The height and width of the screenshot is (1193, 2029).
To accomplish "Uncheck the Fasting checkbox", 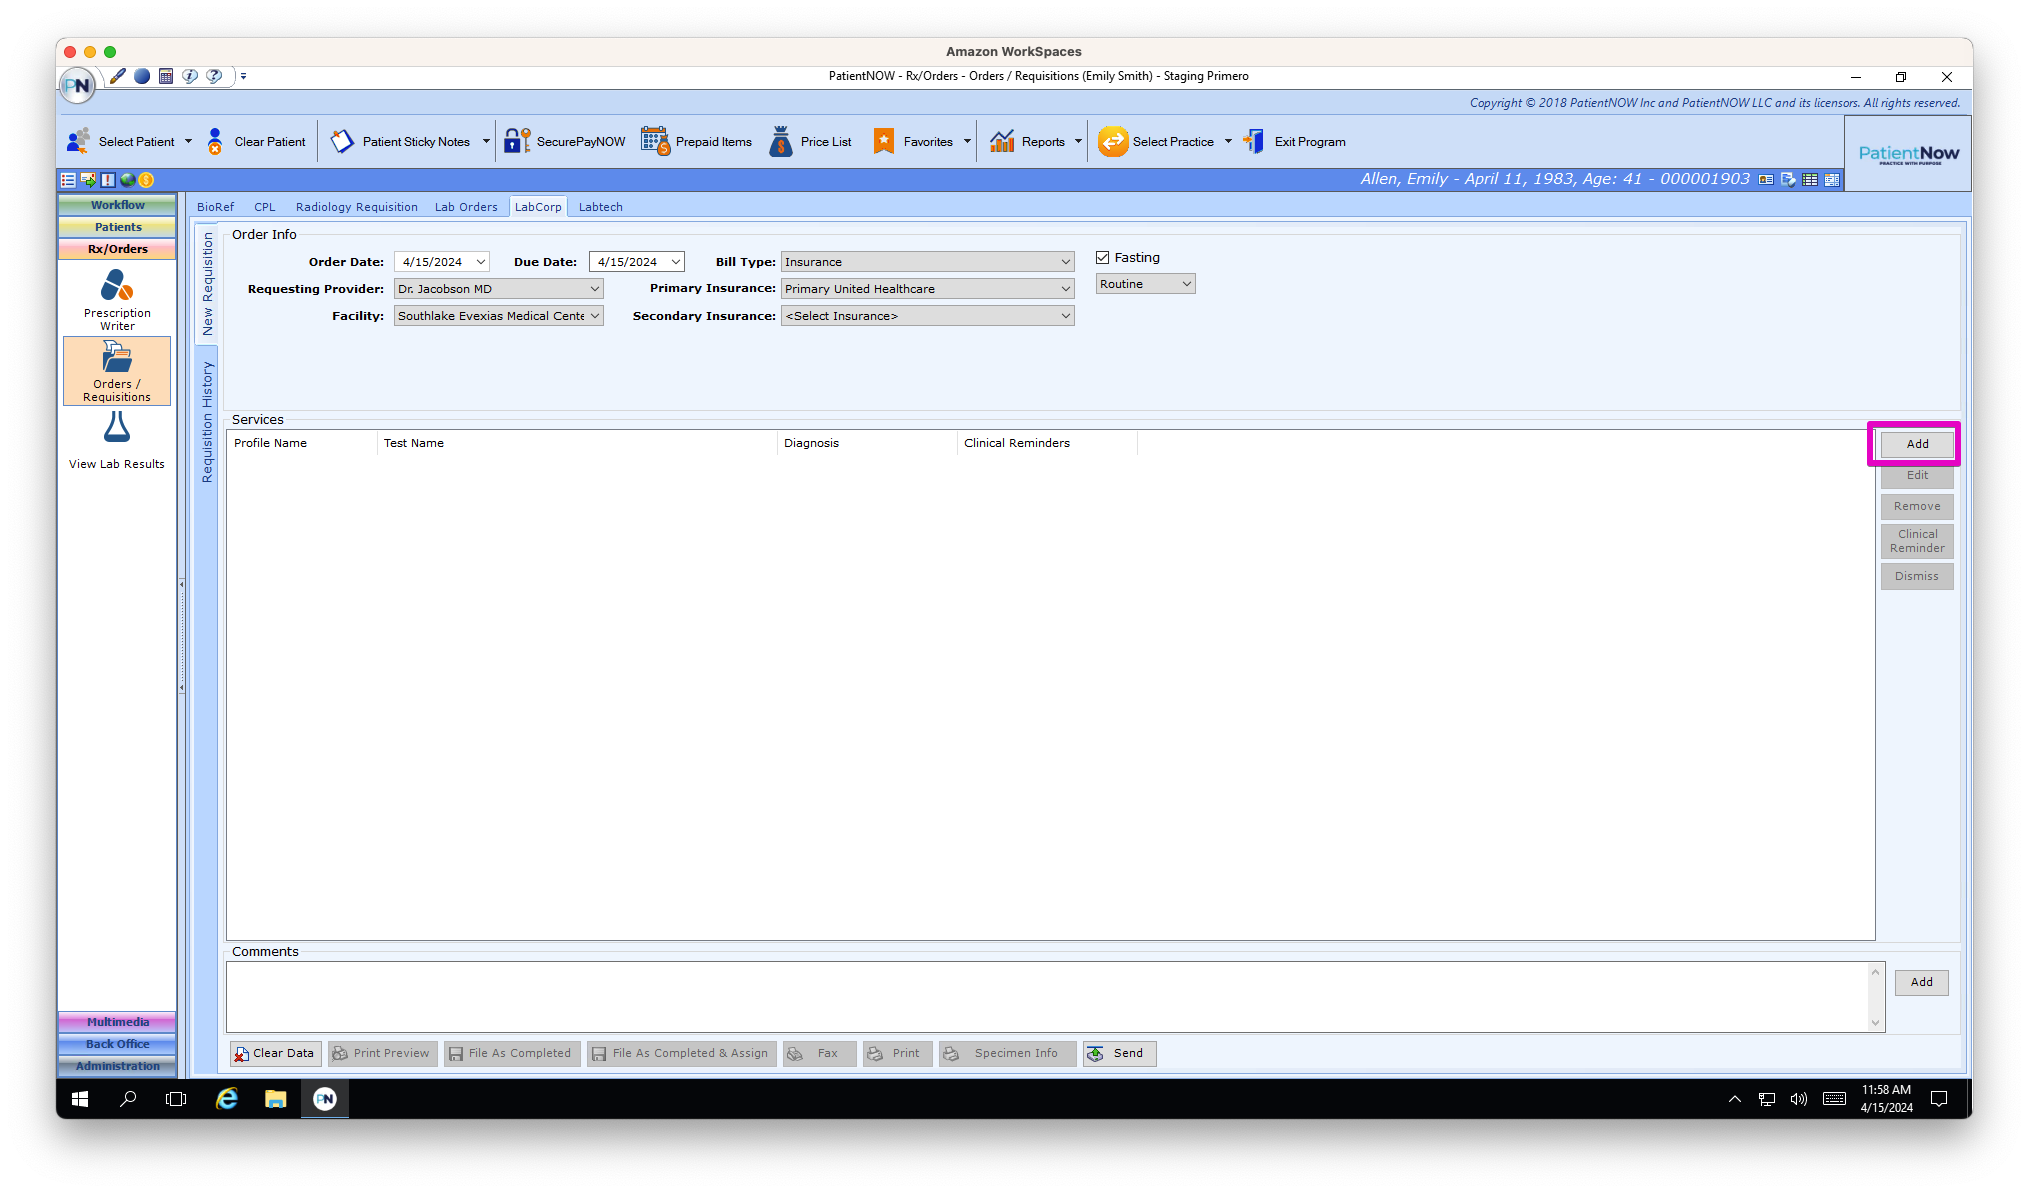I will (1102, 257).
